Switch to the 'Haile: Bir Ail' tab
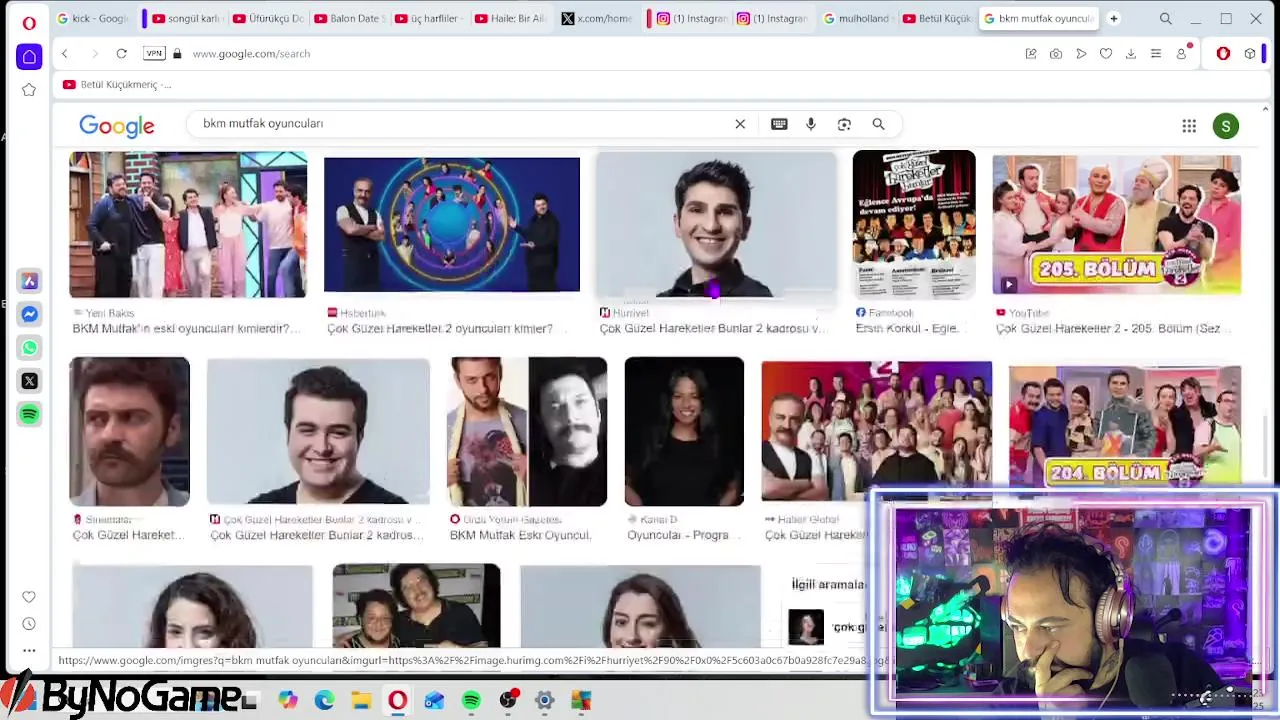The image size is (1280, 720). [x=510, y=18]
